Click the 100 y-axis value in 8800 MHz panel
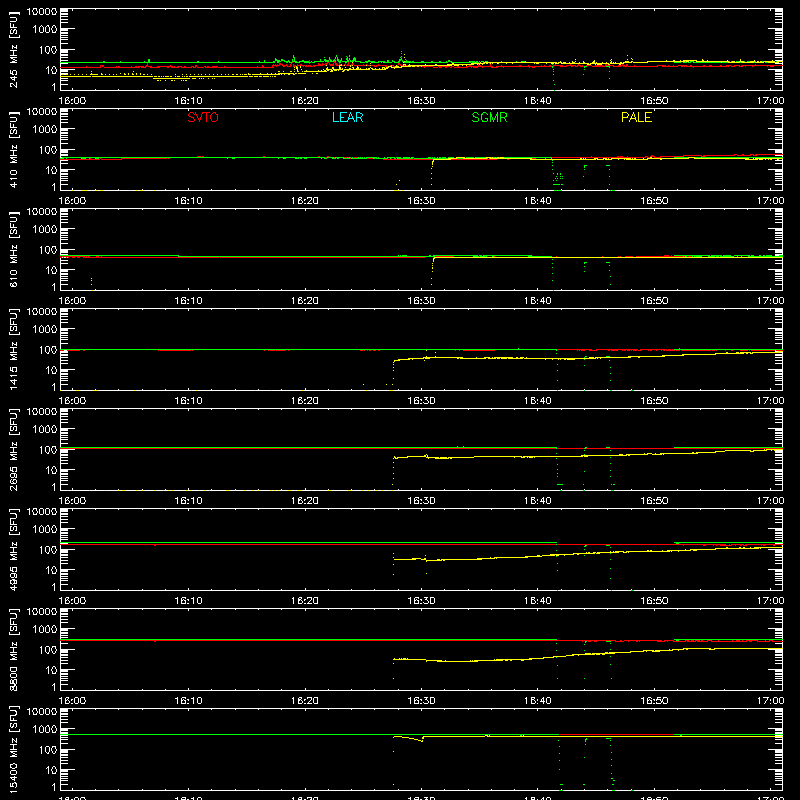 pos(48,649)
